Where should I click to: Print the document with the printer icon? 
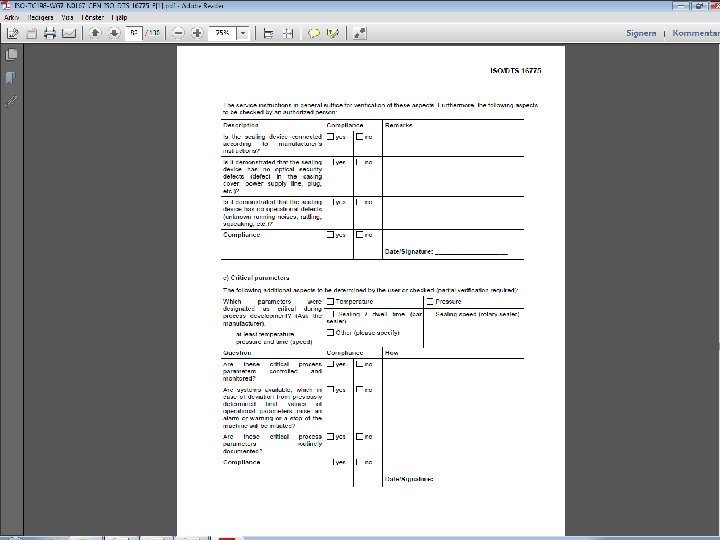[50, 33]
